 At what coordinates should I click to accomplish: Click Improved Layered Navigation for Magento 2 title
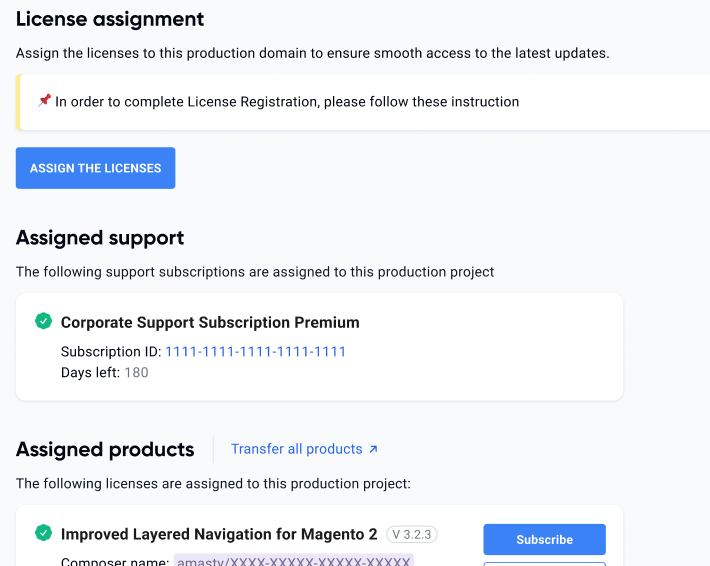coord(219,534)
